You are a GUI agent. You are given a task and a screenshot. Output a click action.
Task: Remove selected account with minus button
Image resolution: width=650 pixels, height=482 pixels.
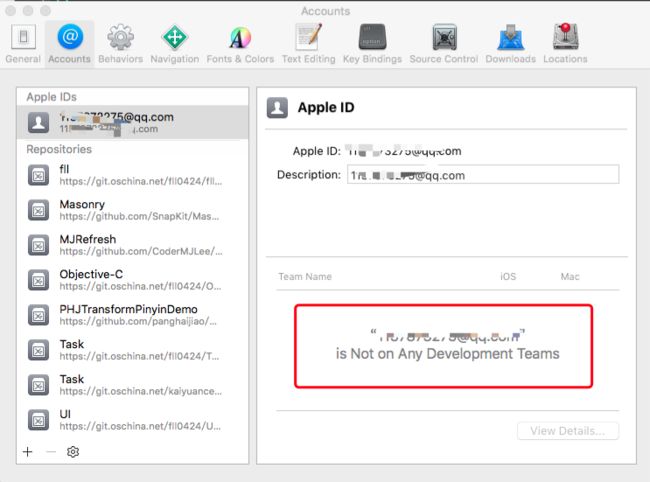coord(51,451)
